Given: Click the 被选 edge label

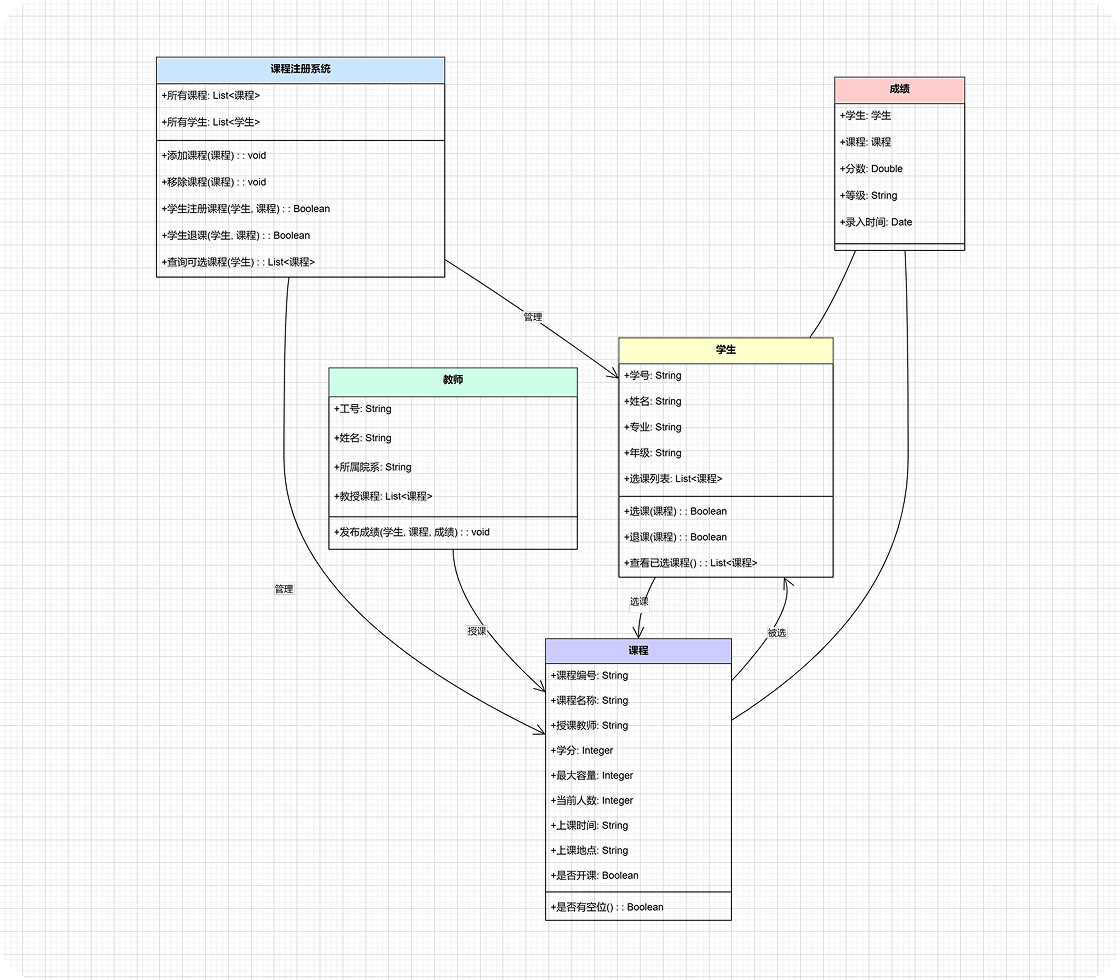Looking at the screenshot, I should (775, 631).
